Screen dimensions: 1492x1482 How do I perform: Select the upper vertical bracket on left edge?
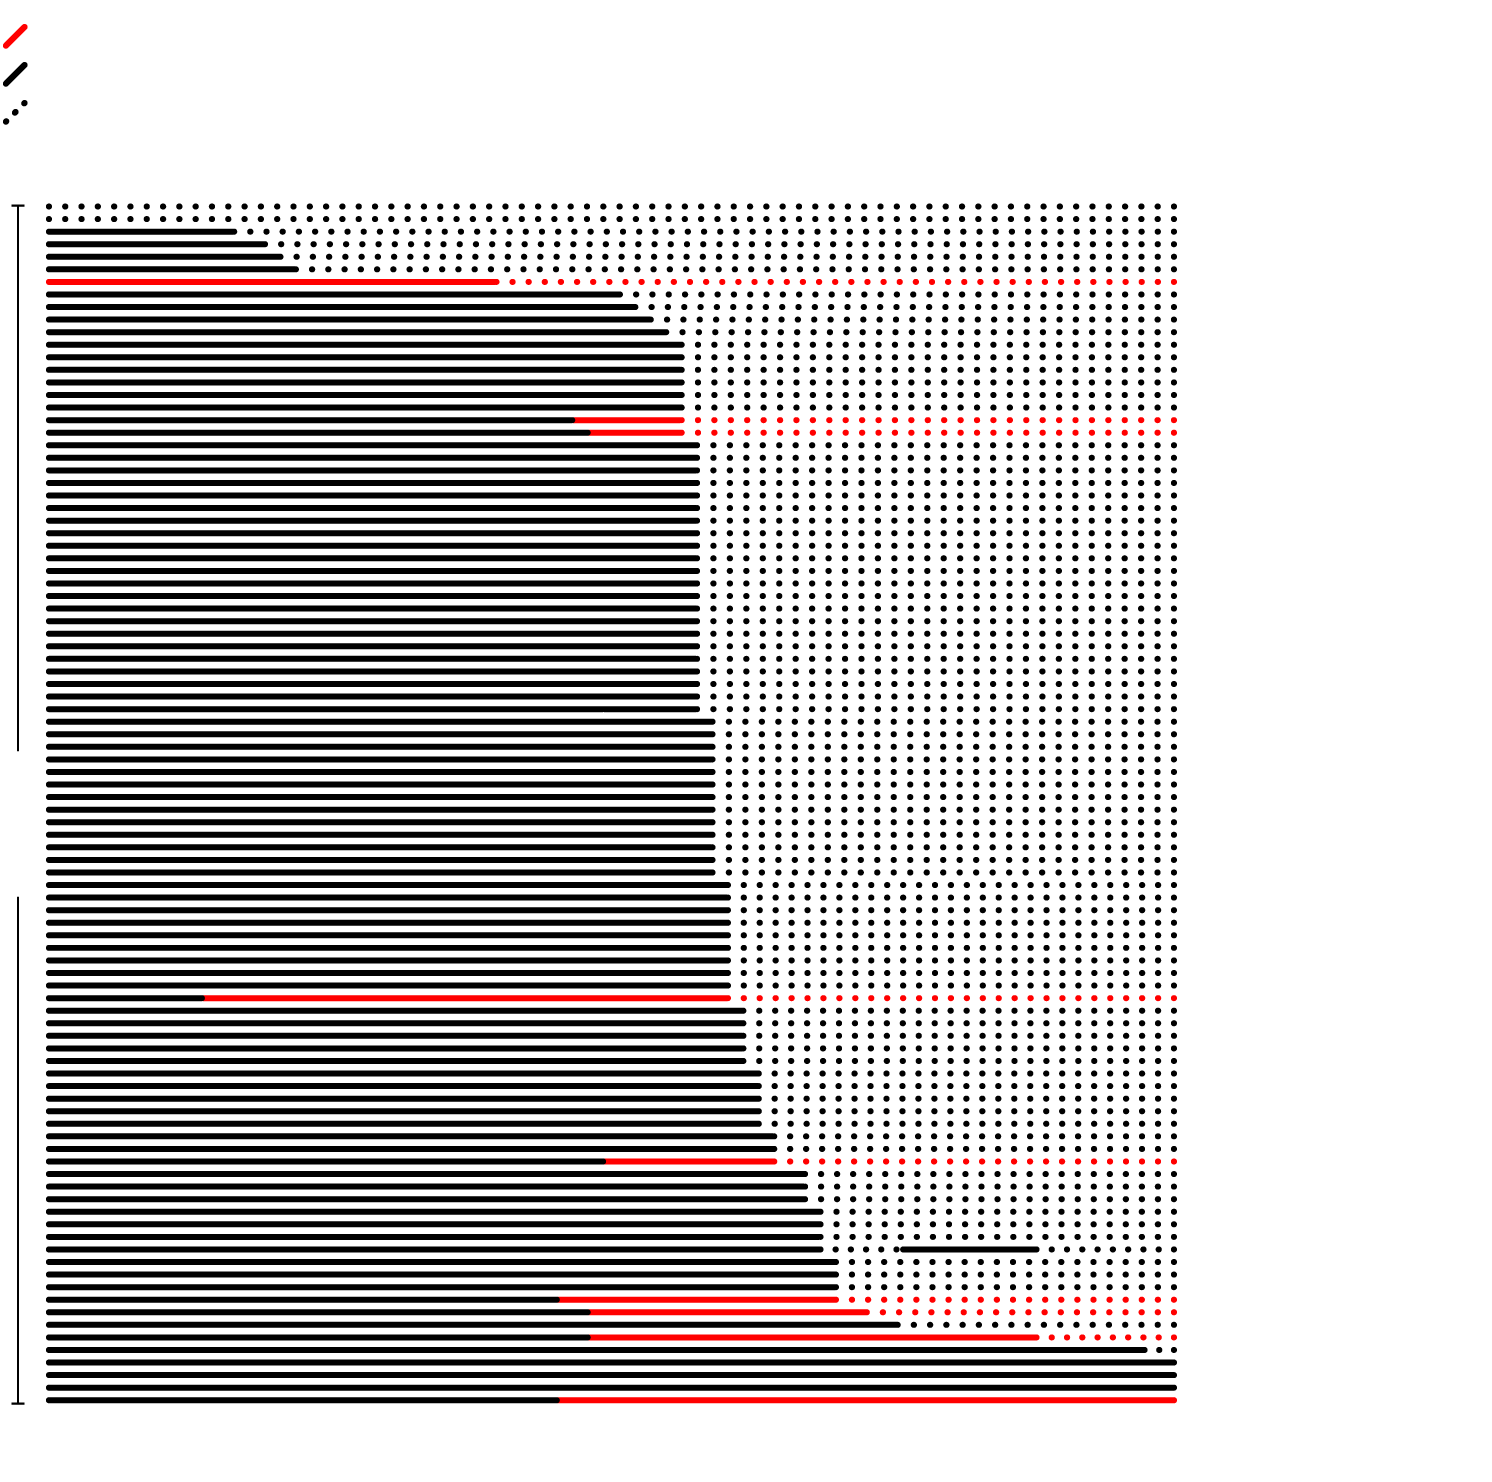coord(18,478)
